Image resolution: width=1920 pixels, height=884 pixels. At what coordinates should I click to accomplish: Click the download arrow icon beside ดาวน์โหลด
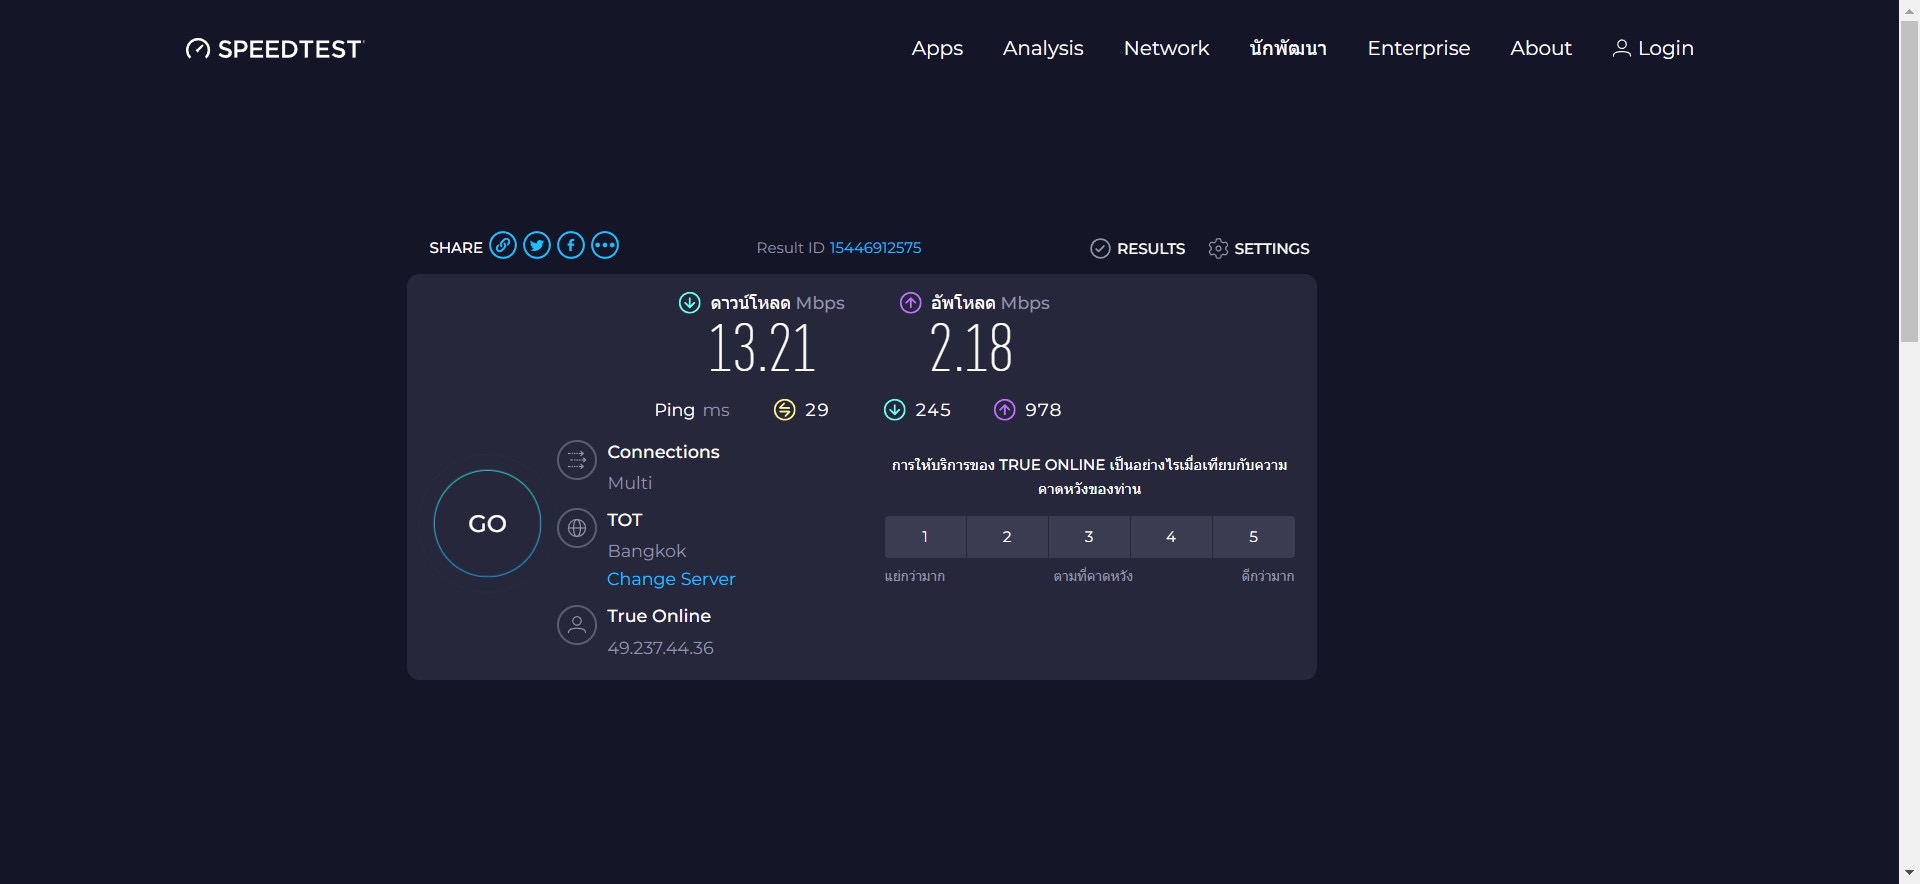point(690,303)
